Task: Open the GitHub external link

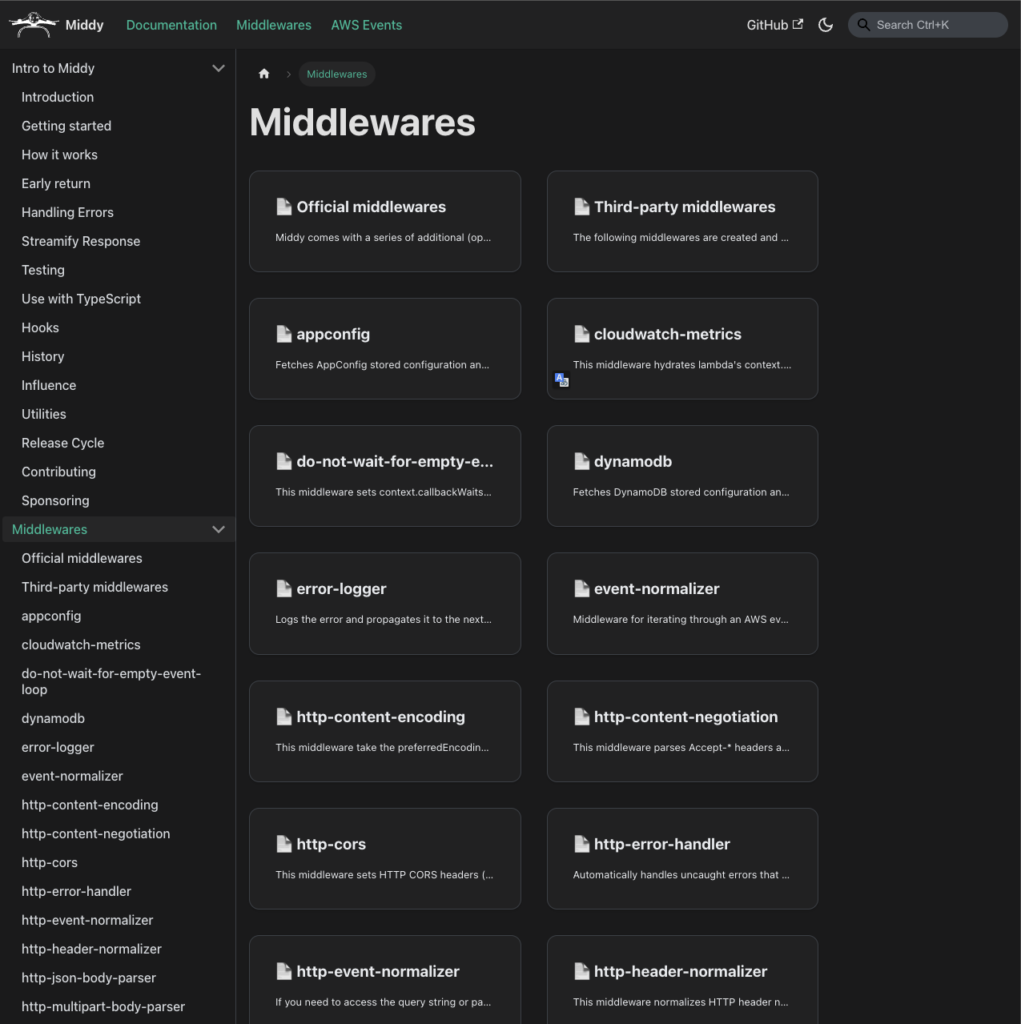Action: (x=775, y=25)
